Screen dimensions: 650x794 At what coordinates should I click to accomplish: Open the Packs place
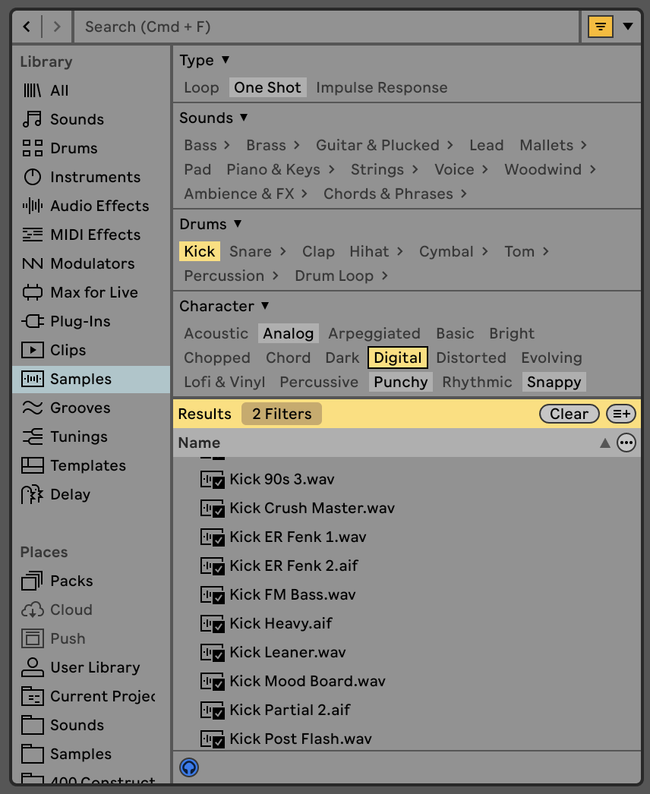(x=71, y=581)
